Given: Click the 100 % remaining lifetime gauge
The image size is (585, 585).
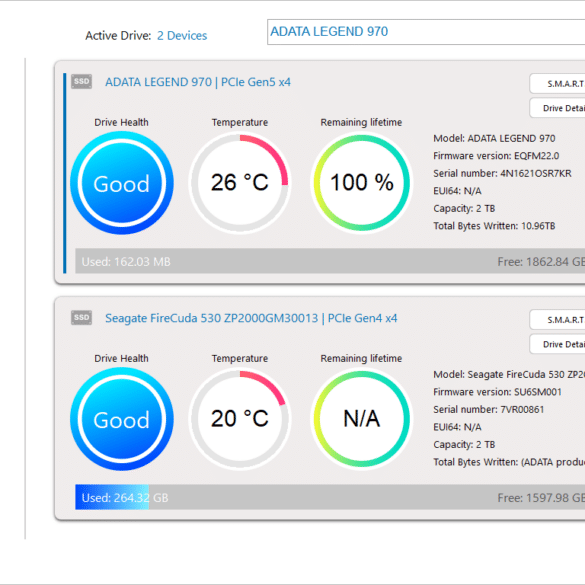Looking at the screenshot, I should coord(362,183).
